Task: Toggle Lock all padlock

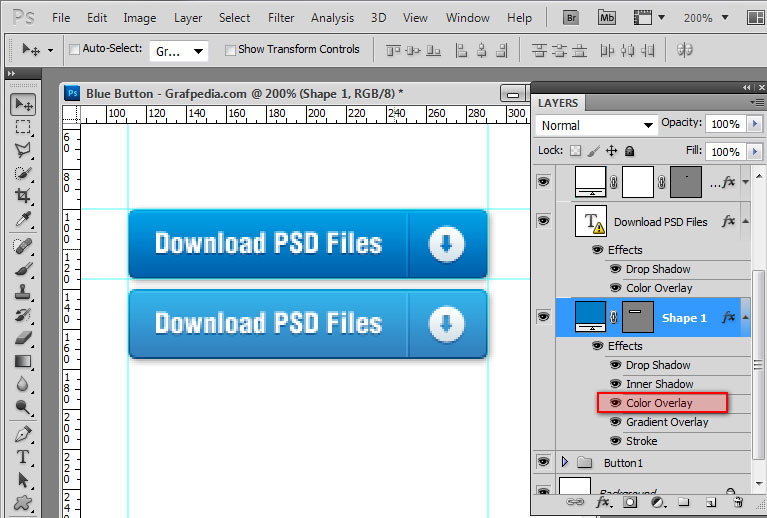Action: (x=630, y=151)
